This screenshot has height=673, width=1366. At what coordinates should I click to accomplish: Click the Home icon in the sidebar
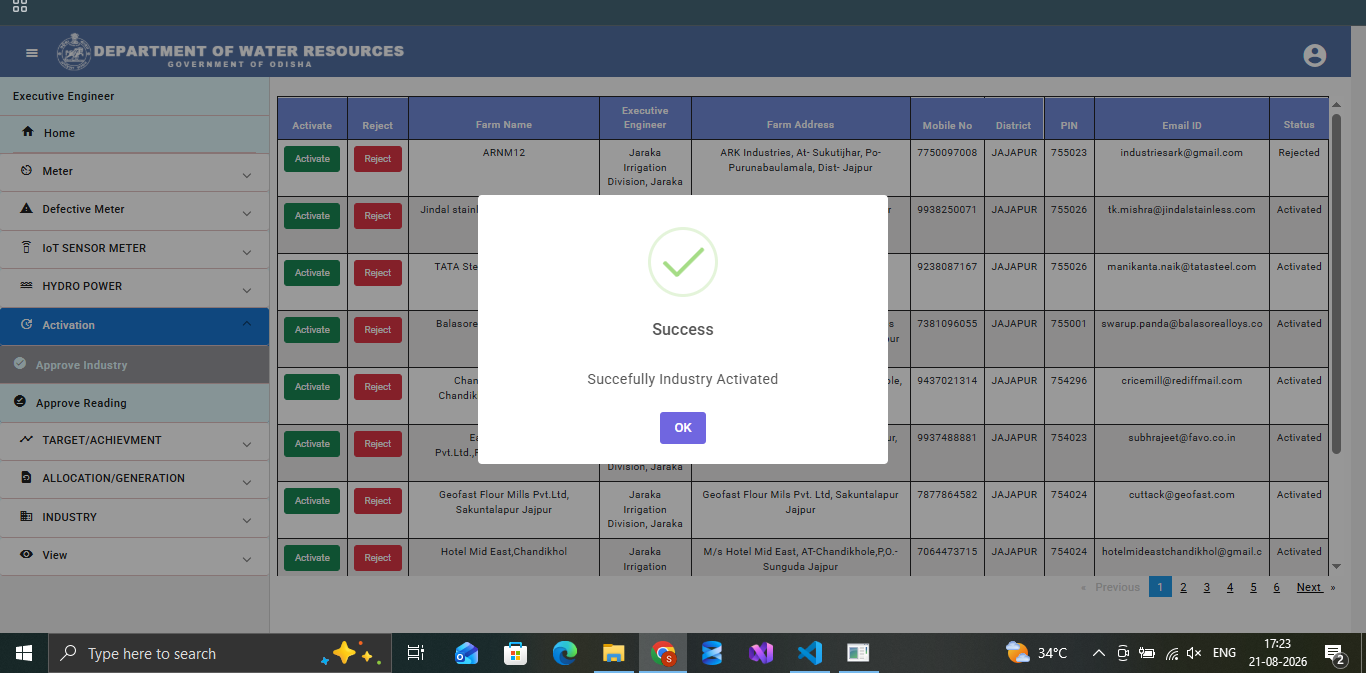[x=28, y=132]
